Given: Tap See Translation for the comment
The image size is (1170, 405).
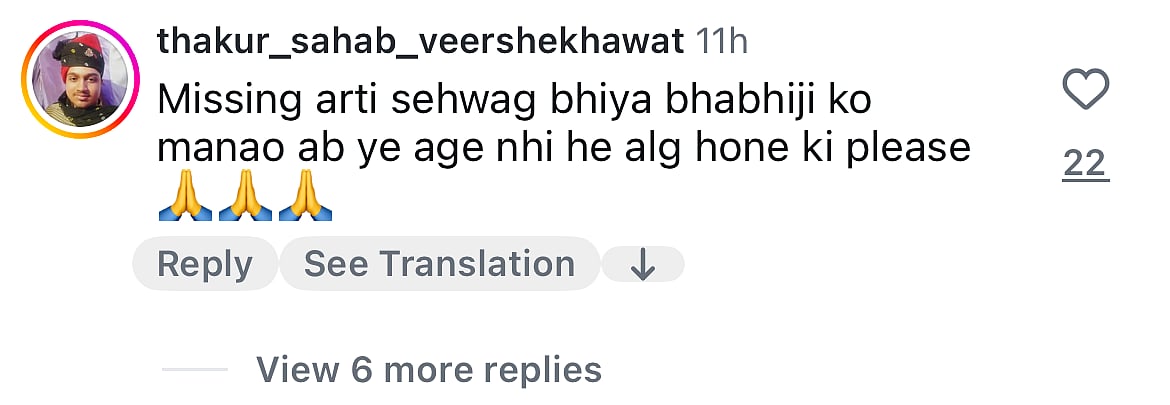Looking at the screenshot, I should coord(439,264).
